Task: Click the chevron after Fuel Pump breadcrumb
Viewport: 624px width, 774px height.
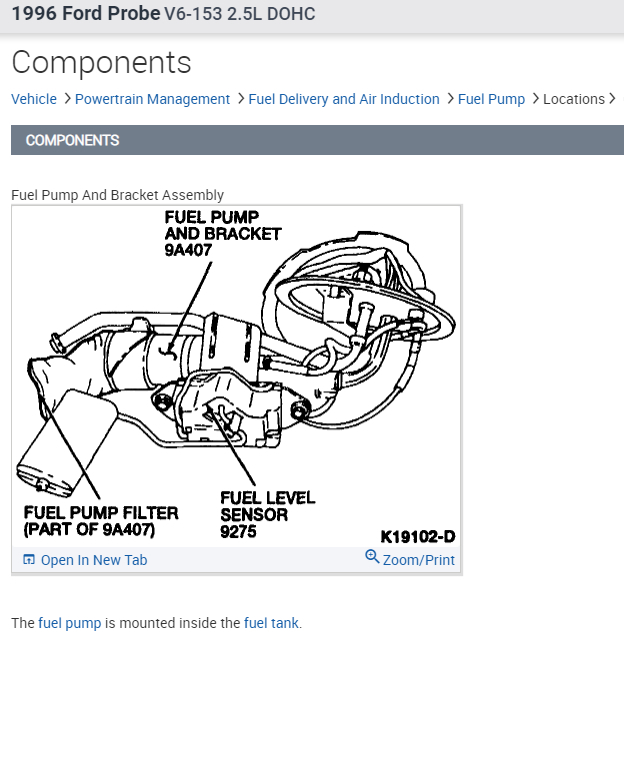Action: tap(536, 99)
